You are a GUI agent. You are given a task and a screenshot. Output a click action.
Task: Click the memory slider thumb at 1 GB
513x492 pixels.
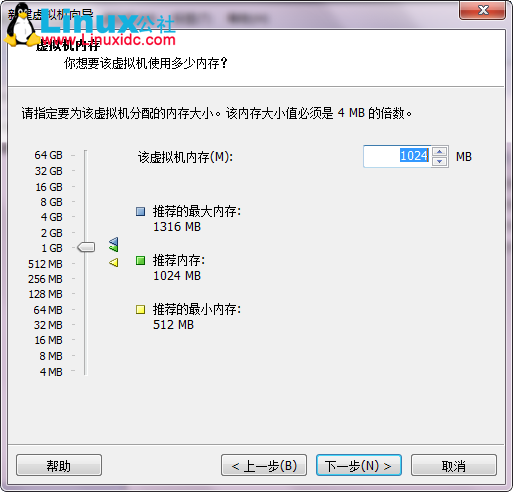(86, 247)
